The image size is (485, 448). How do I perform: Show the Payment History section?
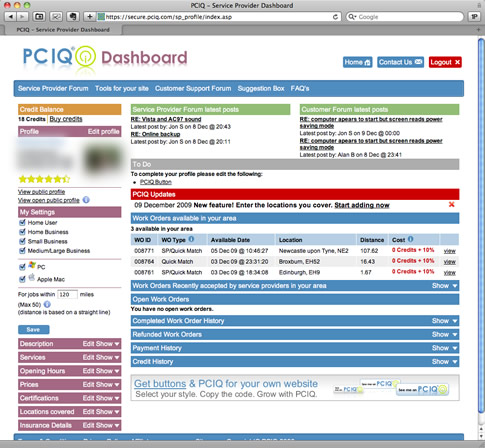point(444,348)
